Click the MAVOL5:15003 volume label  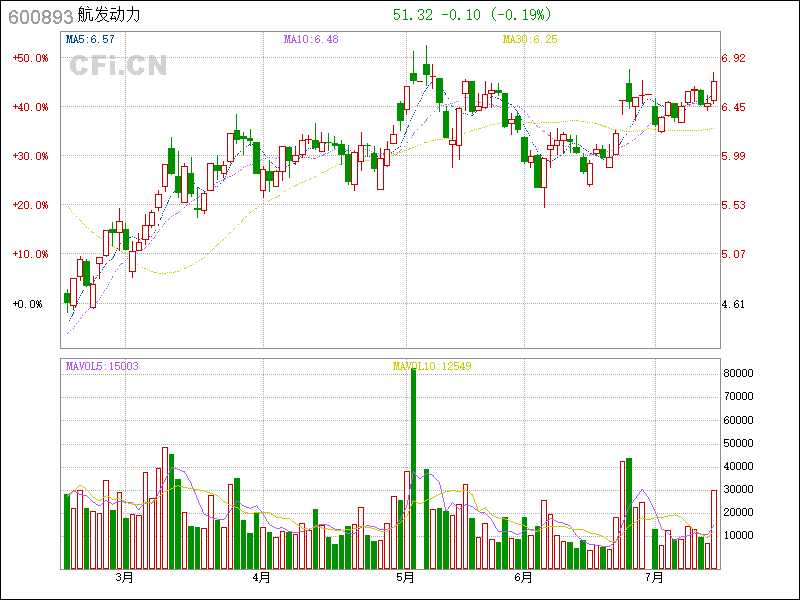(101, 366)
